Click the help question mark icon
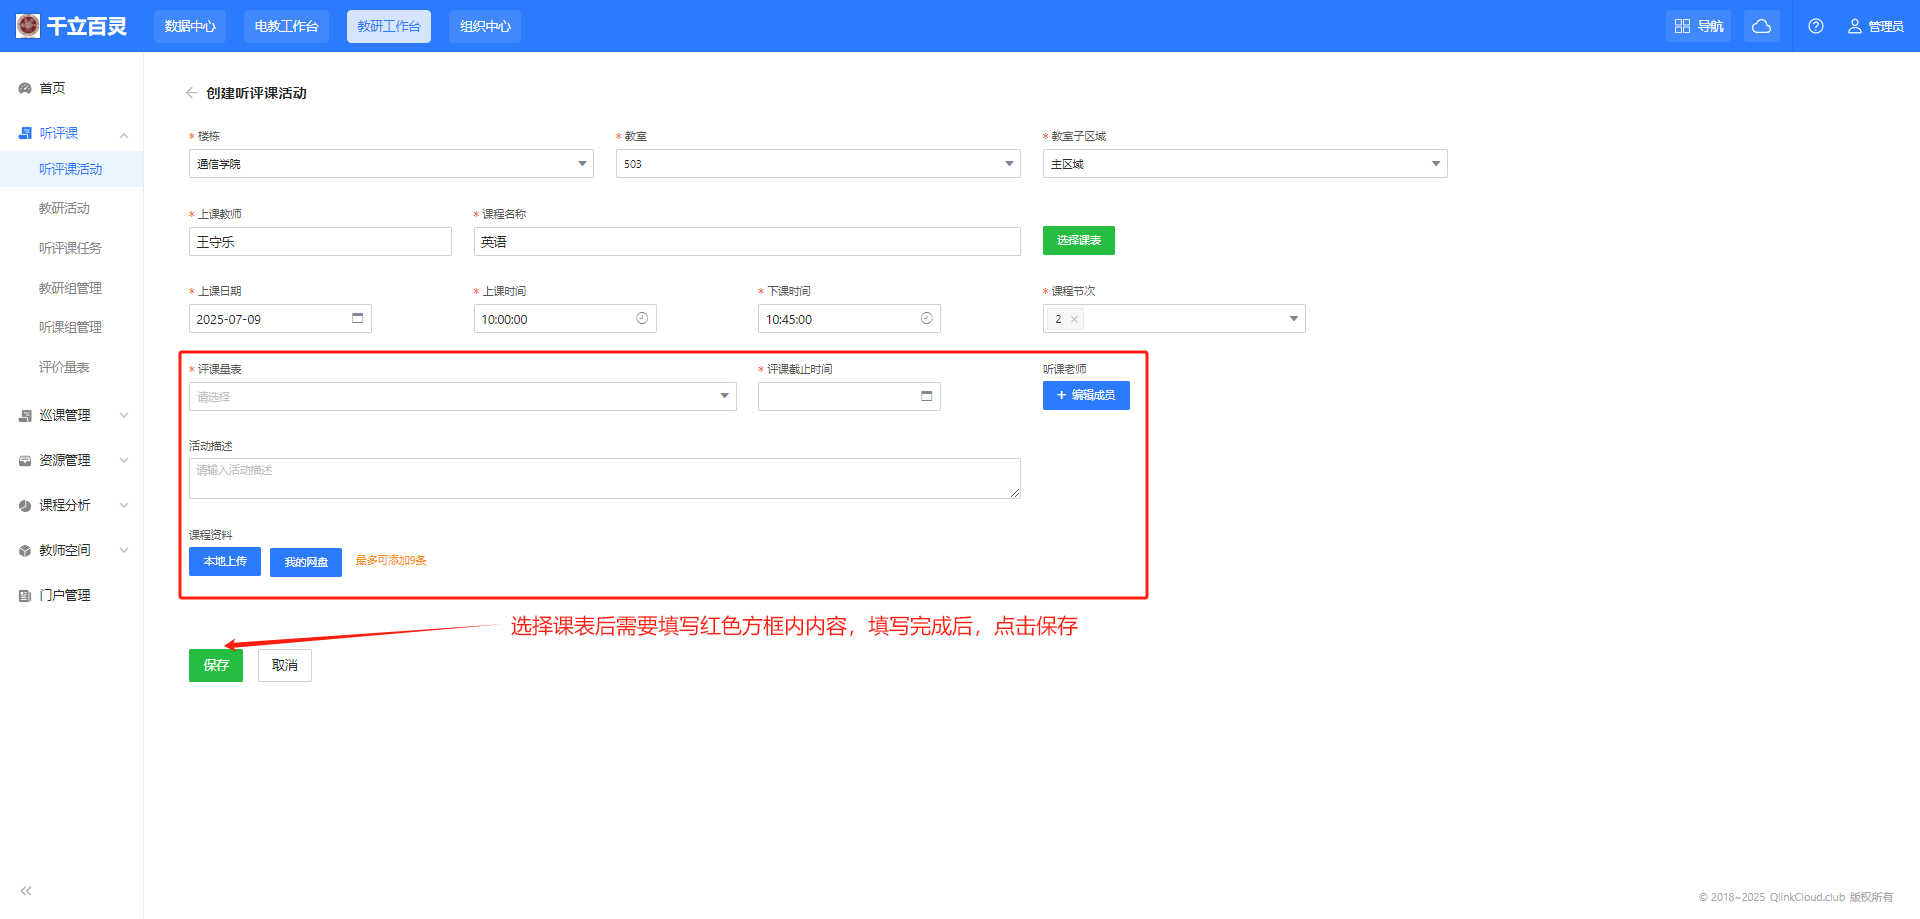 coord(1815,26)
